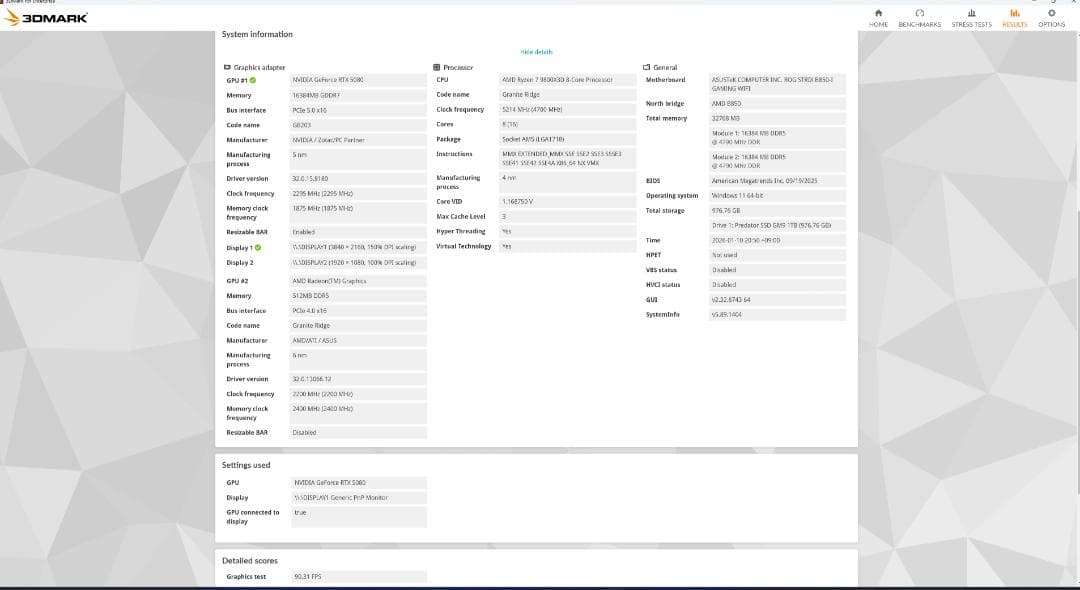This screenshot has height=590, width=1080.
Task: Collapse system info via Hide details
Action: tap(536, 52)
